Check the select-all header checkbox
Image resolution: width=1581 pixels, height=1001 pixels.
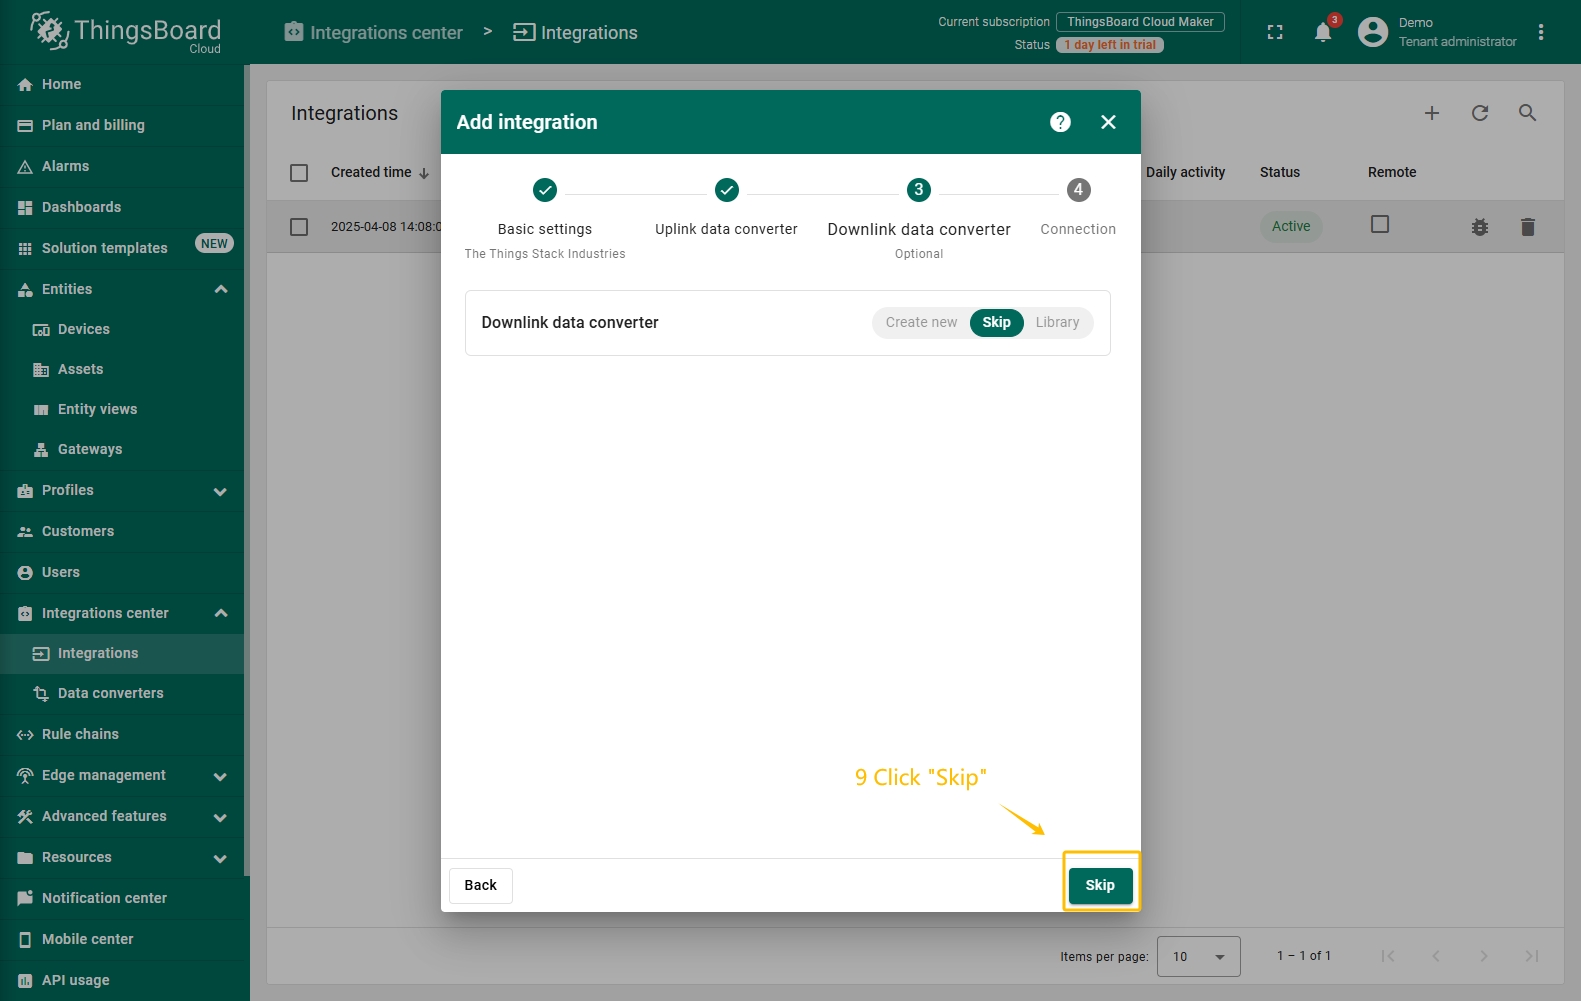click(x=299, y=173)
